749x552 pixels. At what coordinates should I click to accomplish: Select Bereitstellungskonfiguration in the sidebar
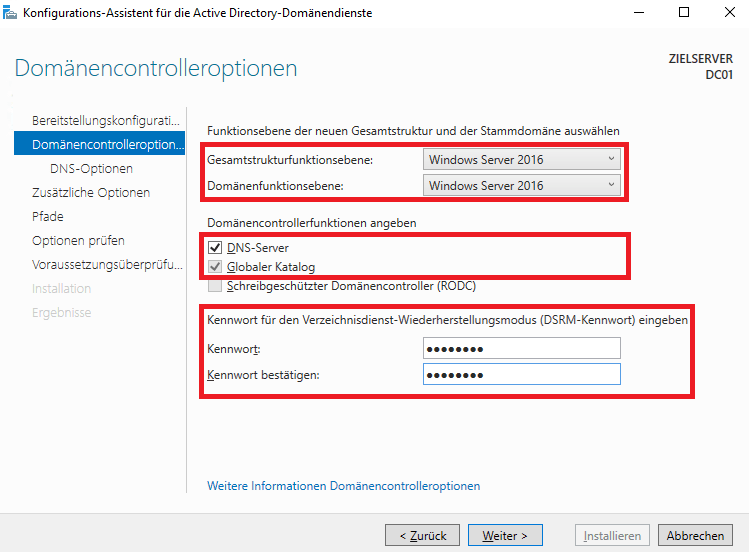(x=107, y=120)
